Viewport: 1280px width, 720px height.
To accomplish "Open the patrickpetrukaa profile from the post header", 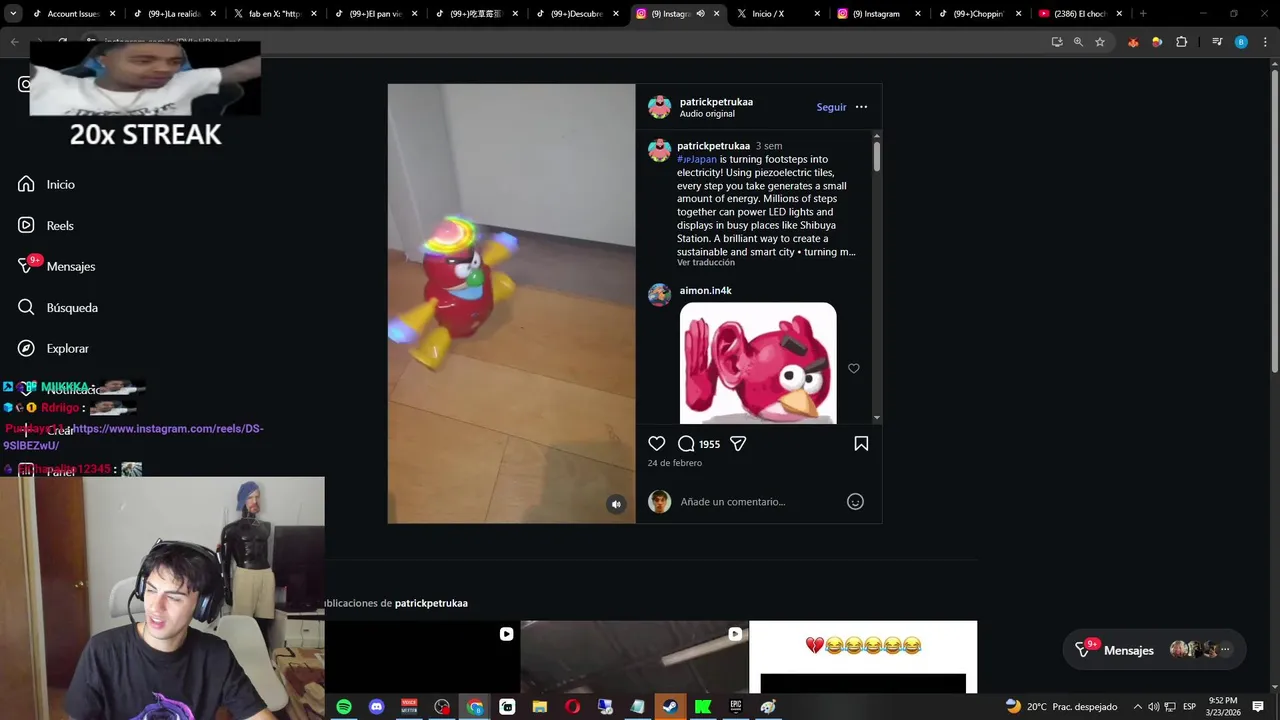I will (716, 102).
